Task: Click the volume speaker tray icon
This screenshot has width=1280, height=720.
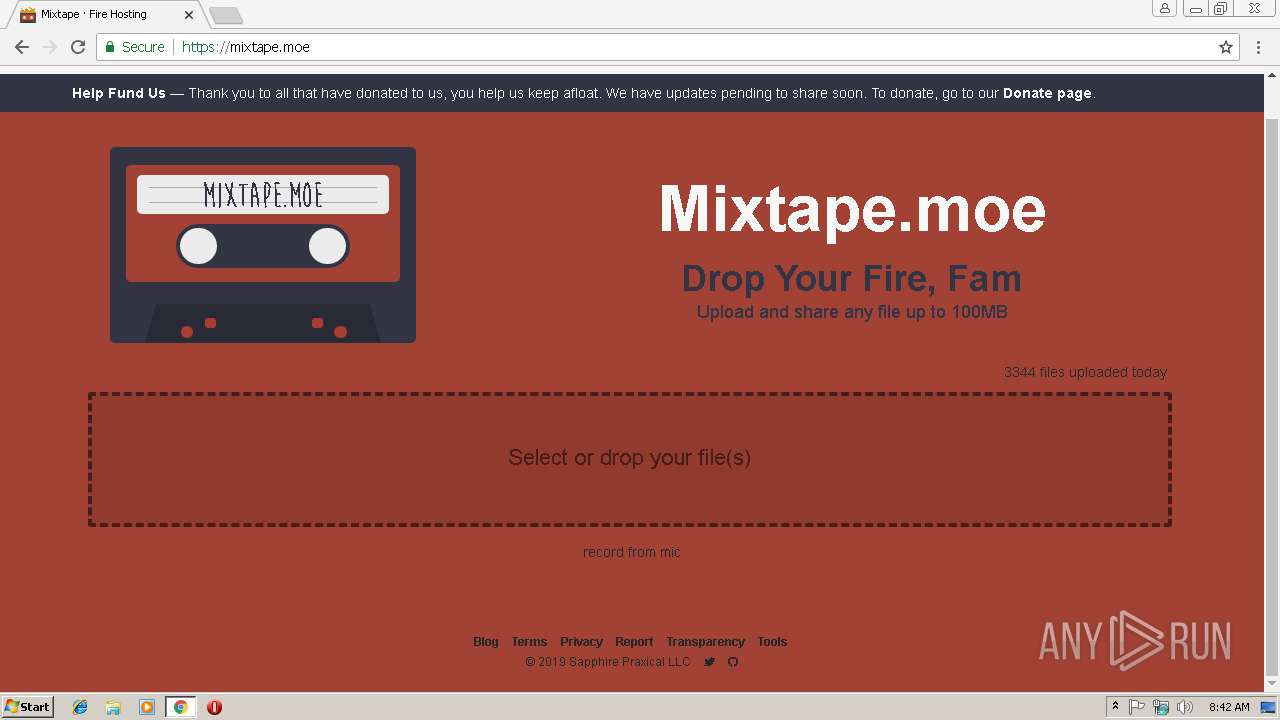Action: click(1185, 707)
